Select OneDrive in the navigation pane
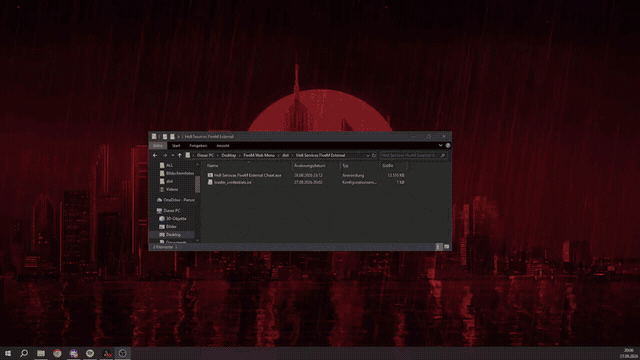Viewport: 640px width, 360px height. [x=176, y=200]
